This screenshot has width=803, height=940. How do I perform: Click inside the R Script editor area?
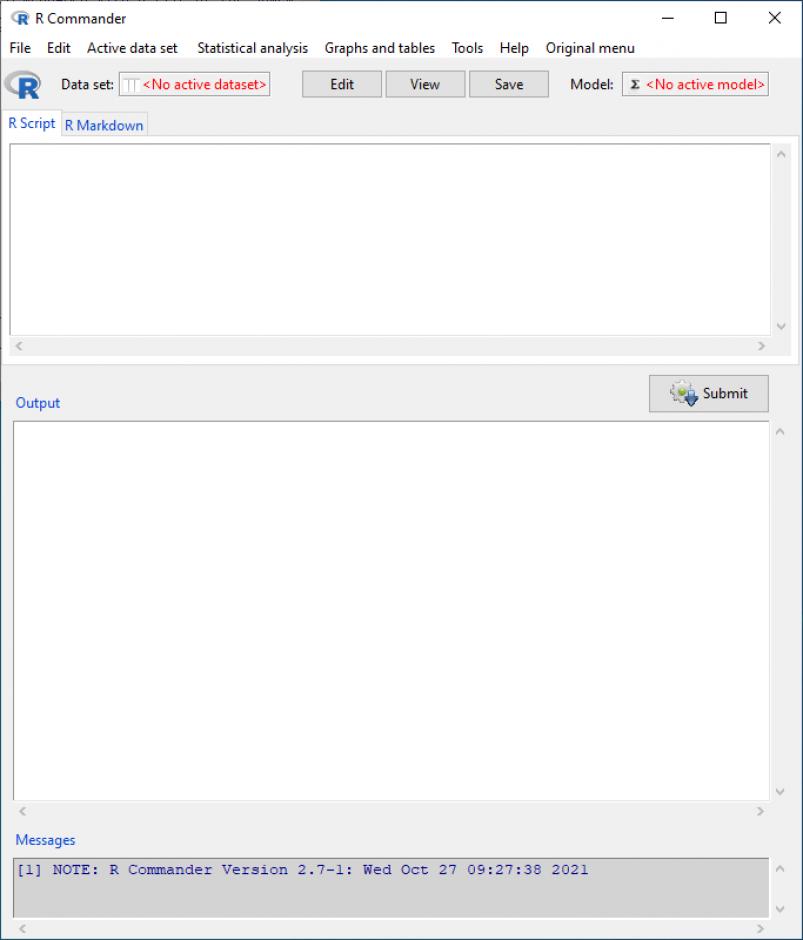tap(390, 238)
